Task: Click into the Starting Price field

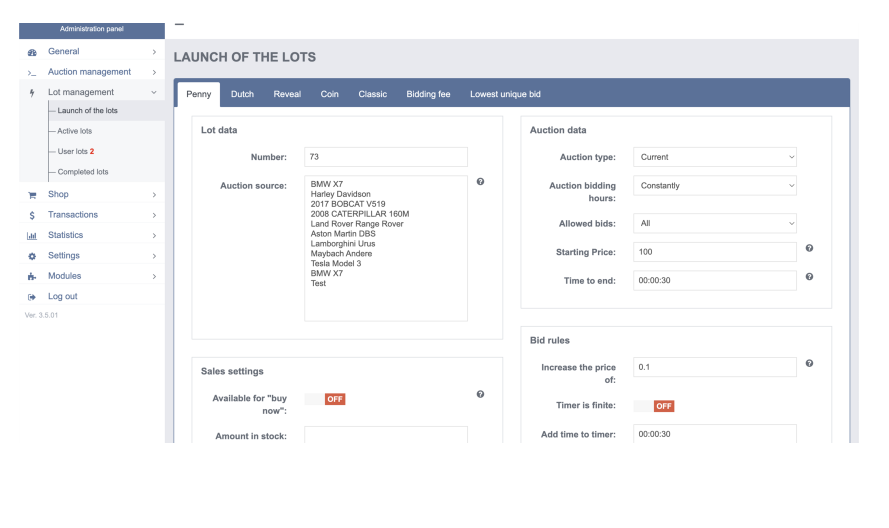Action: [714, 252]
